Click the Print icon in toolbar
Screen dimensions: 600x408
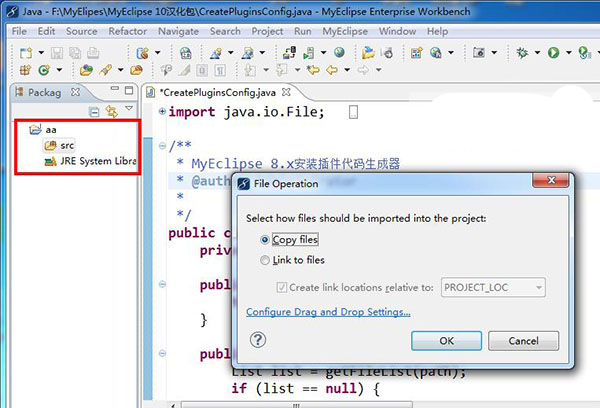(93, 53)
